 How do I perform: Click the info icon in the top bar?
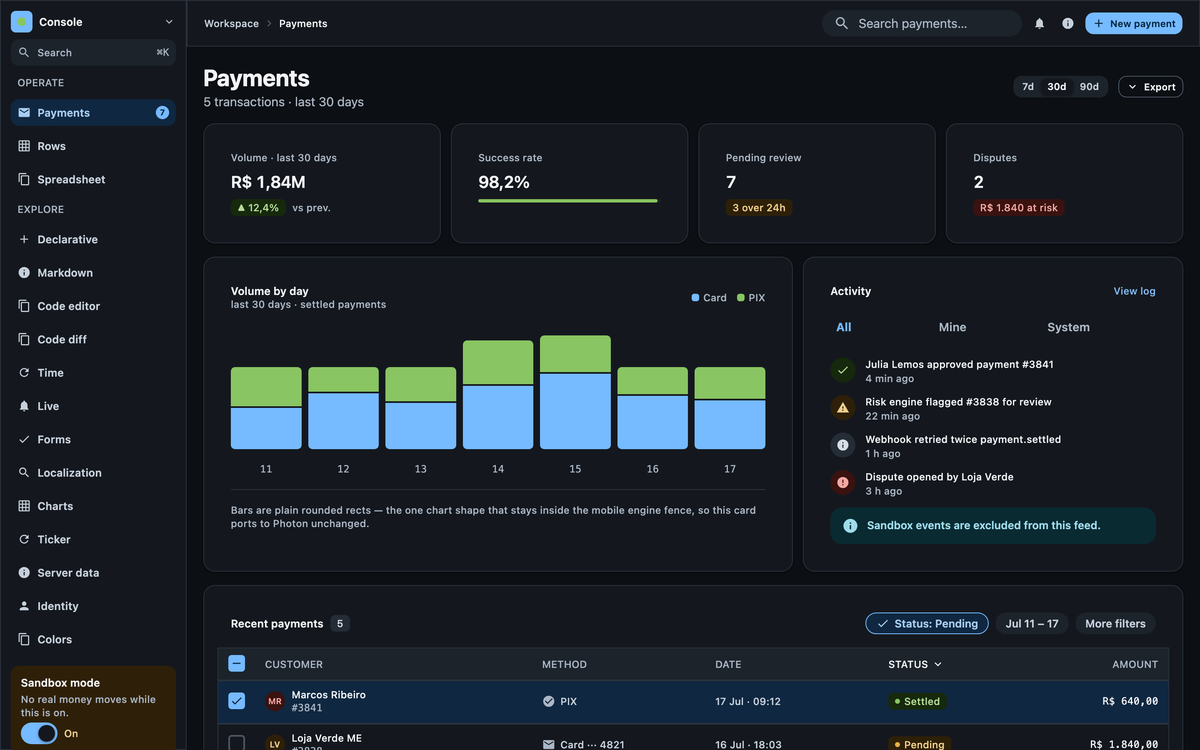[1067, 23]
